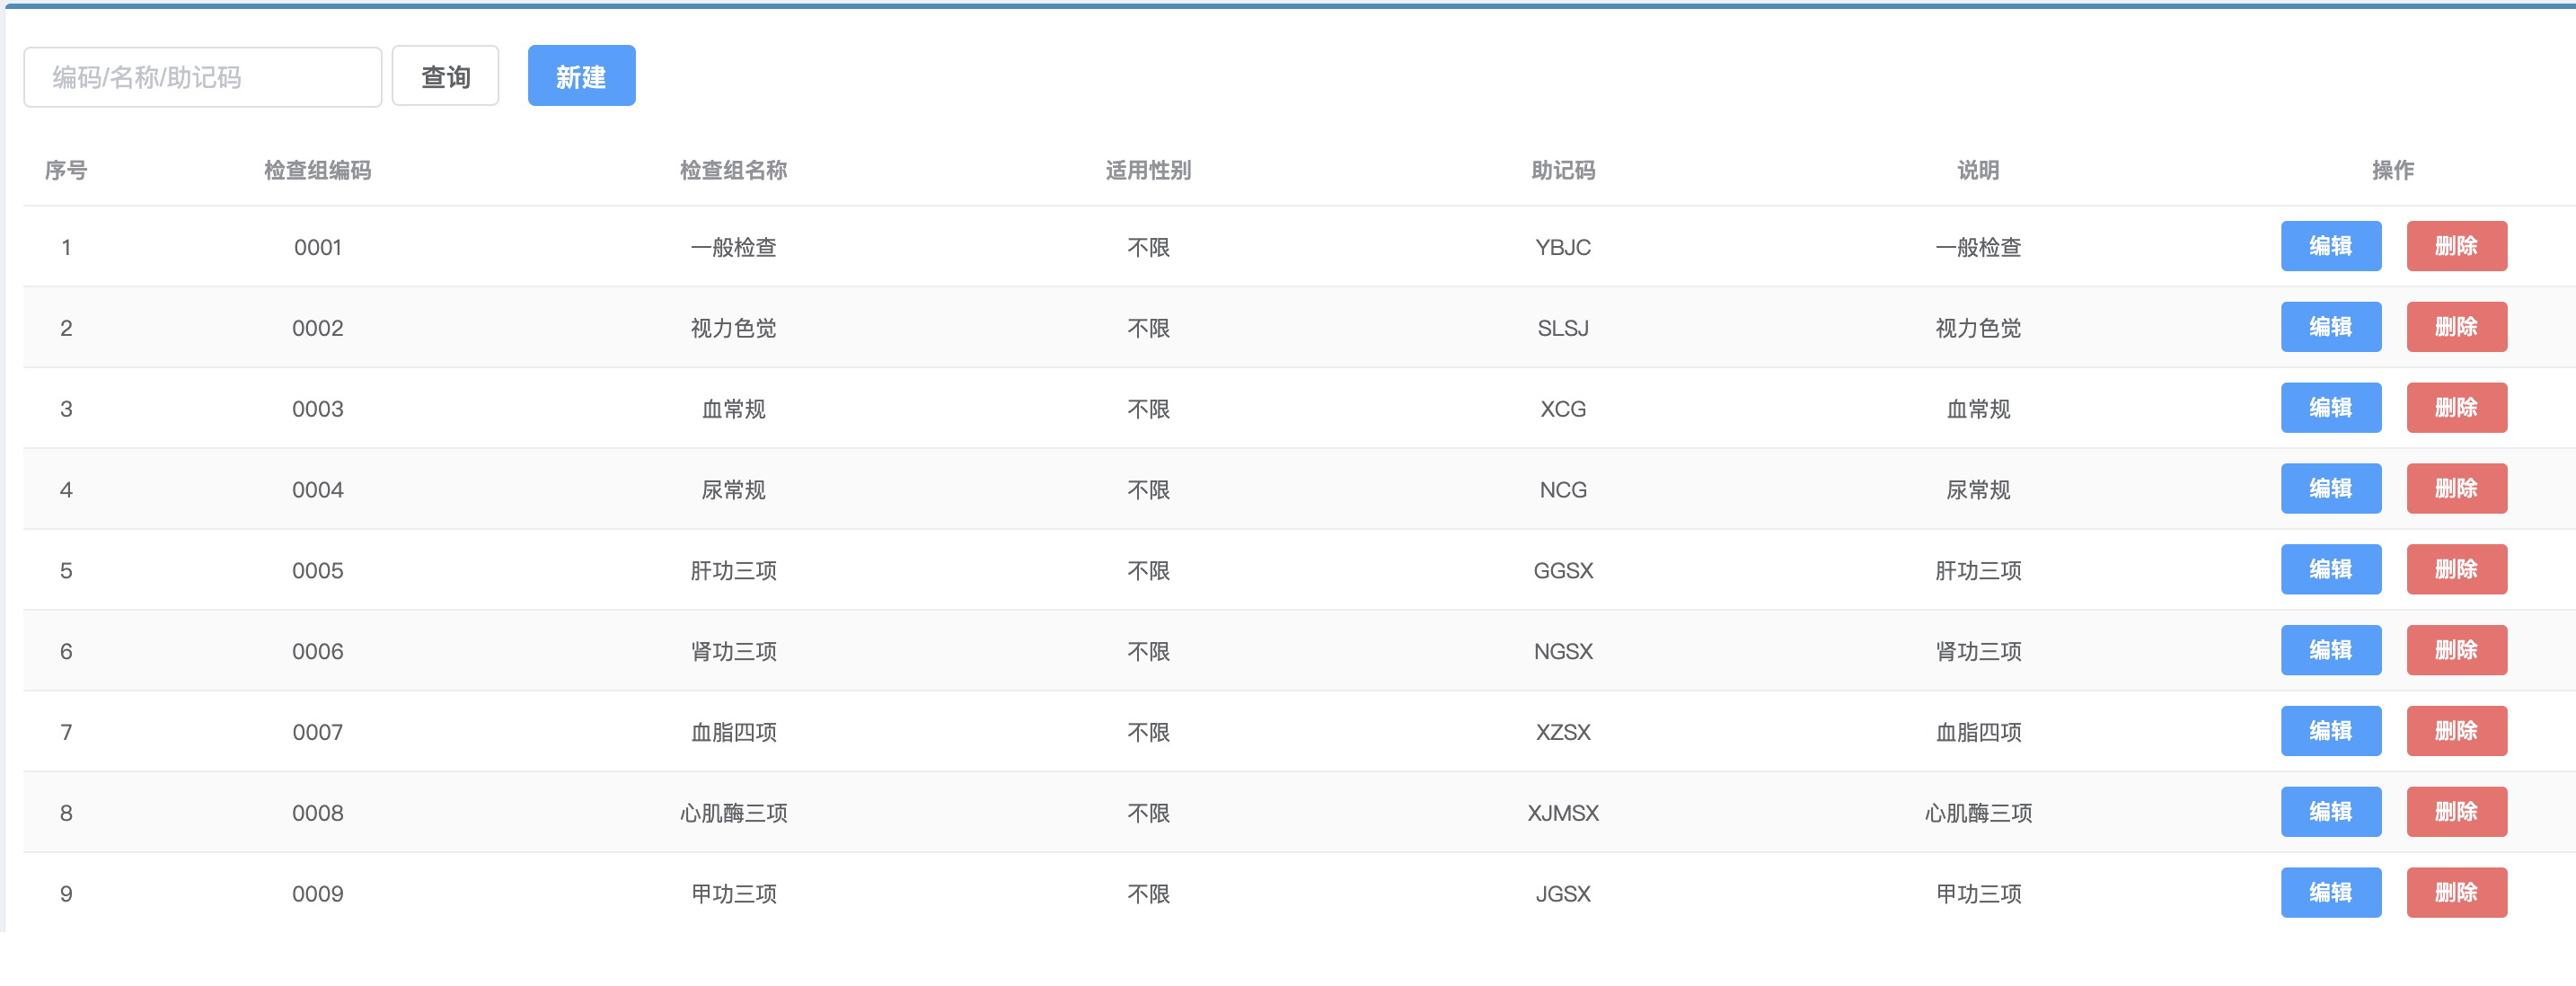The width and height of the screenshot is (2576, 986).
Task: Edit the 肝功三项 check group
Action: pos(2330,570)
